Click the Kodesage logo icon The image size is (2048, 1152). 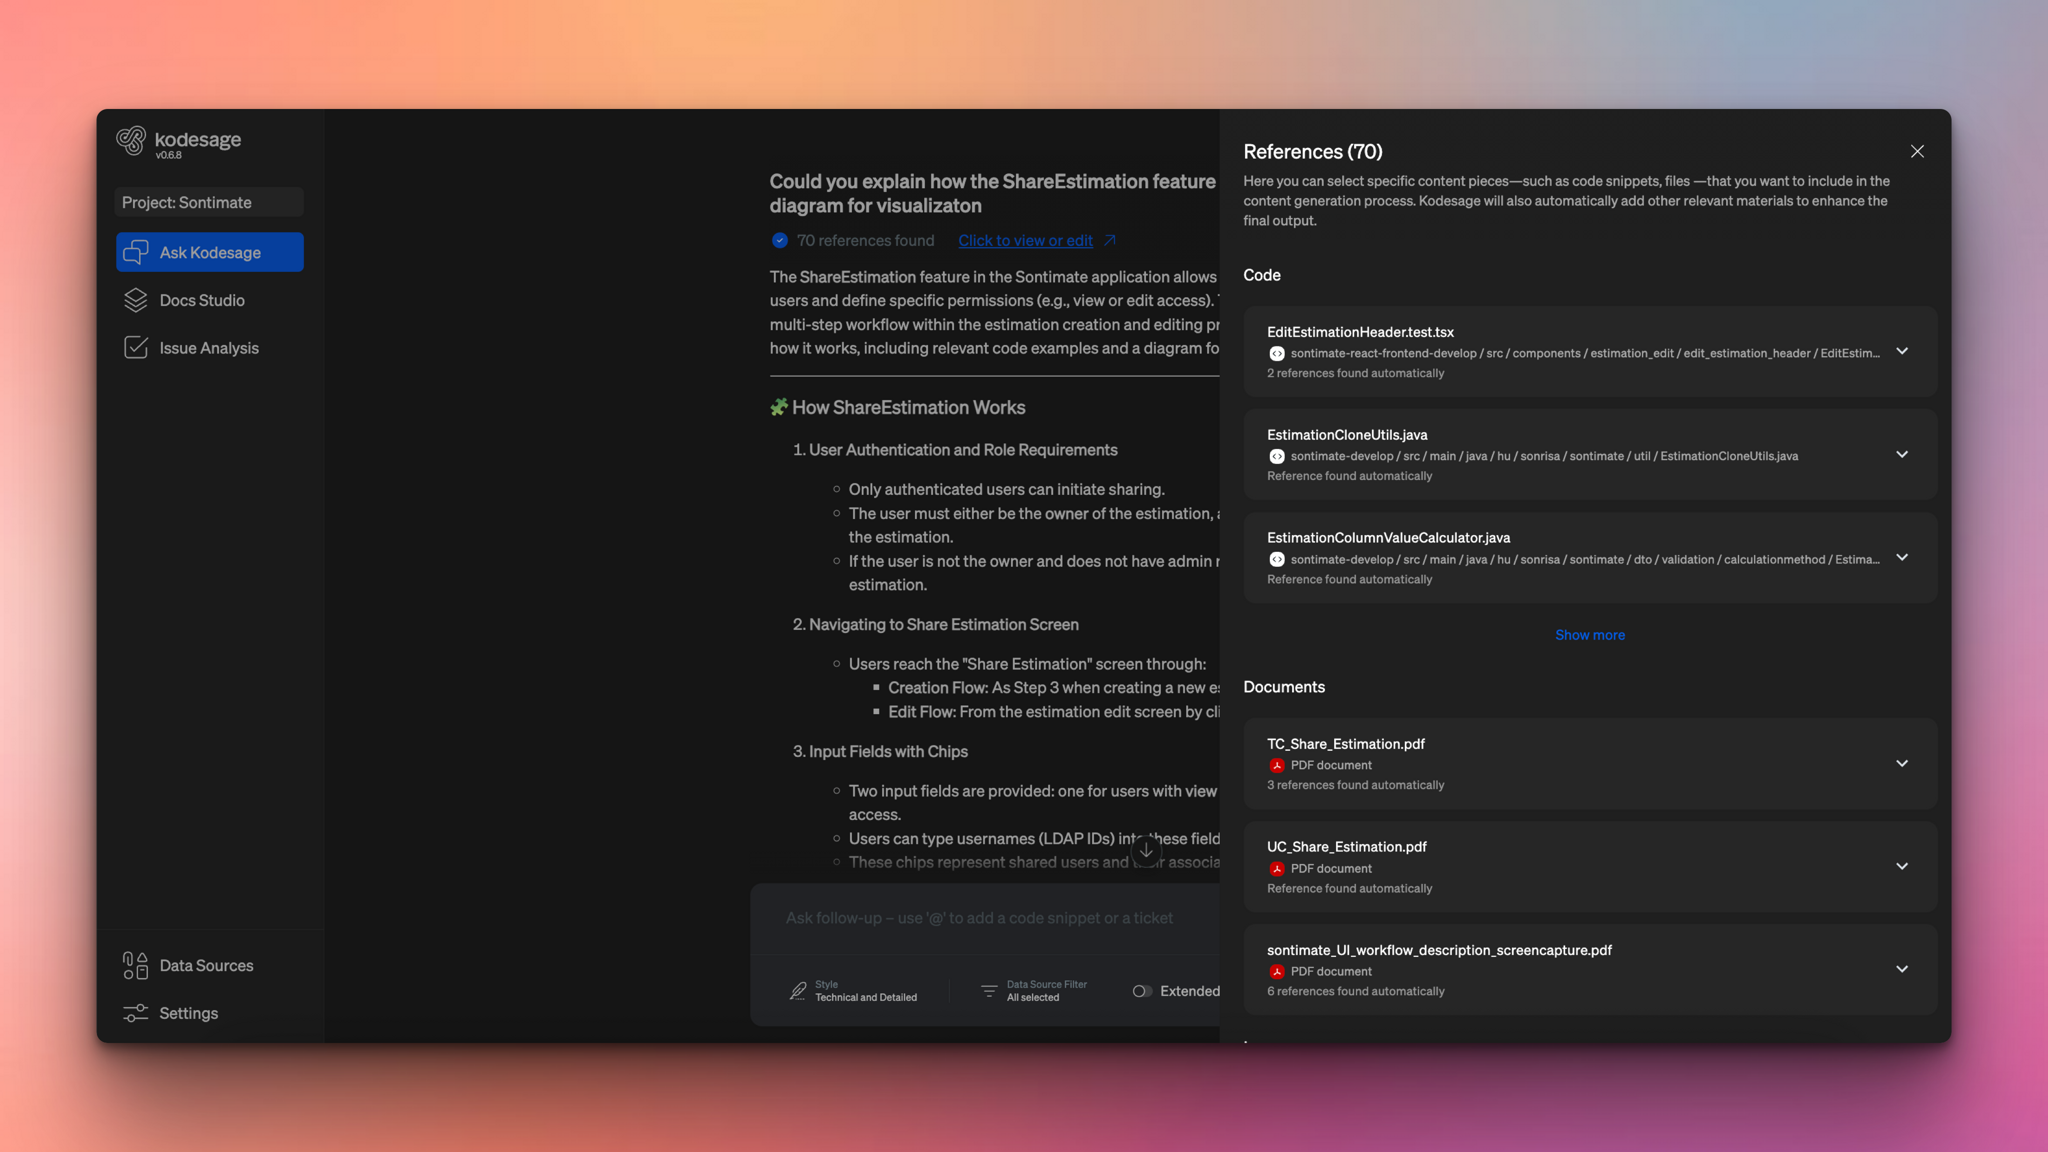point(134,141)
